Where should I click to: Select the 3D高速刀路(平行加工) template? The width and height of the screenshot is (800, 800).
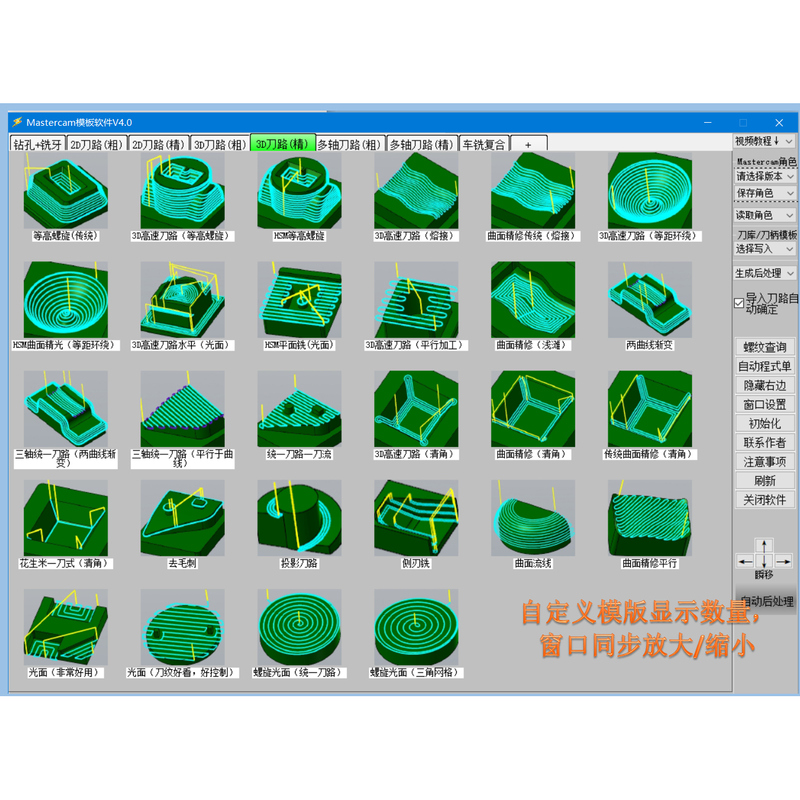(416, 300)
